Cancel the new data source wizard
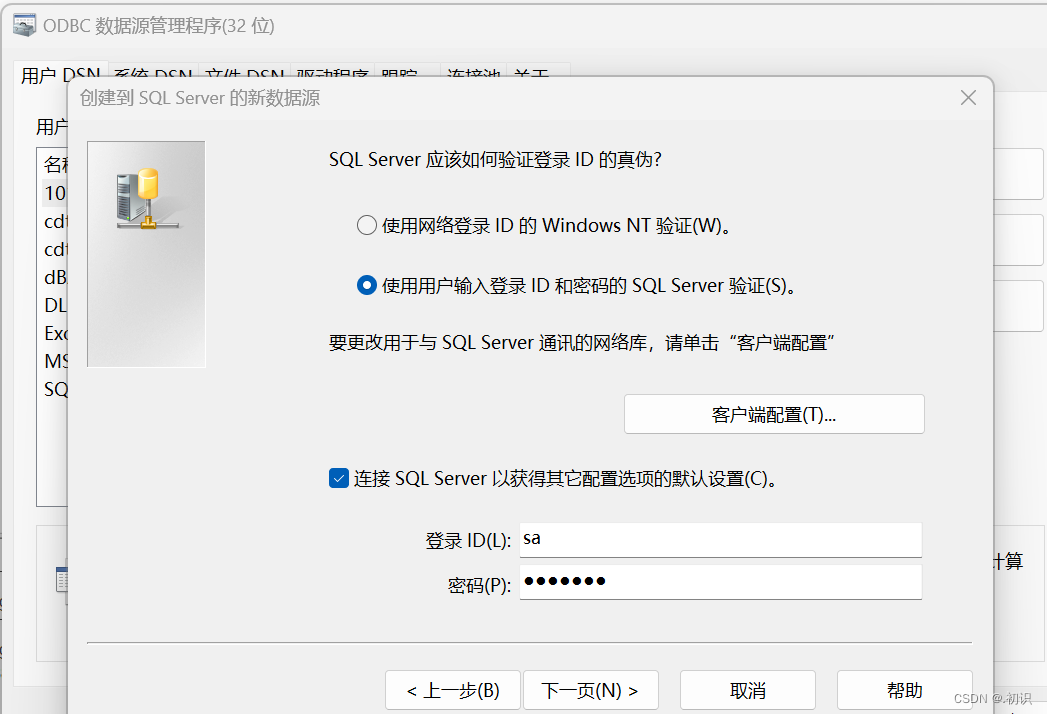The width and height of the screenshot is (1047, 714). click(x=748, y=690)
